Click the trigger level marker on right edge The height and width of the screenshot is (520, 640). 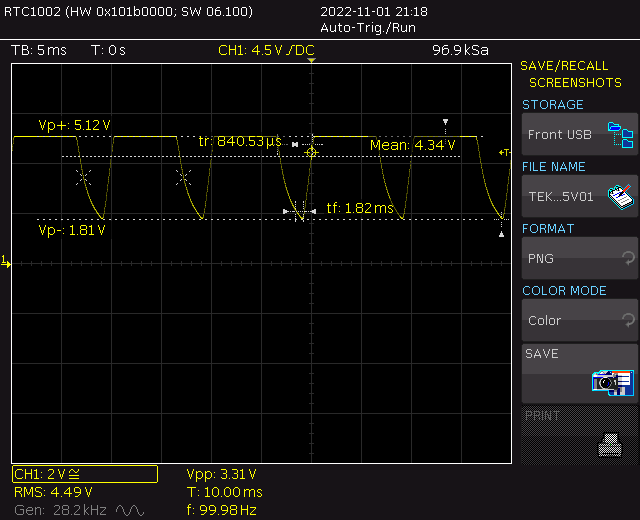click(x=506, y=152)
